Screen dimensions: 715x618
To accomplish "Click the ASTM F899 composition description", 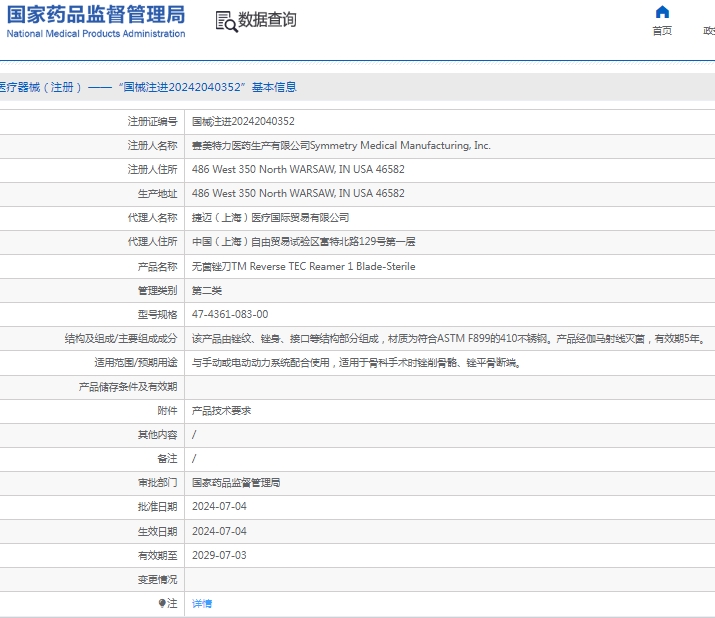I will tap(450, 338).
